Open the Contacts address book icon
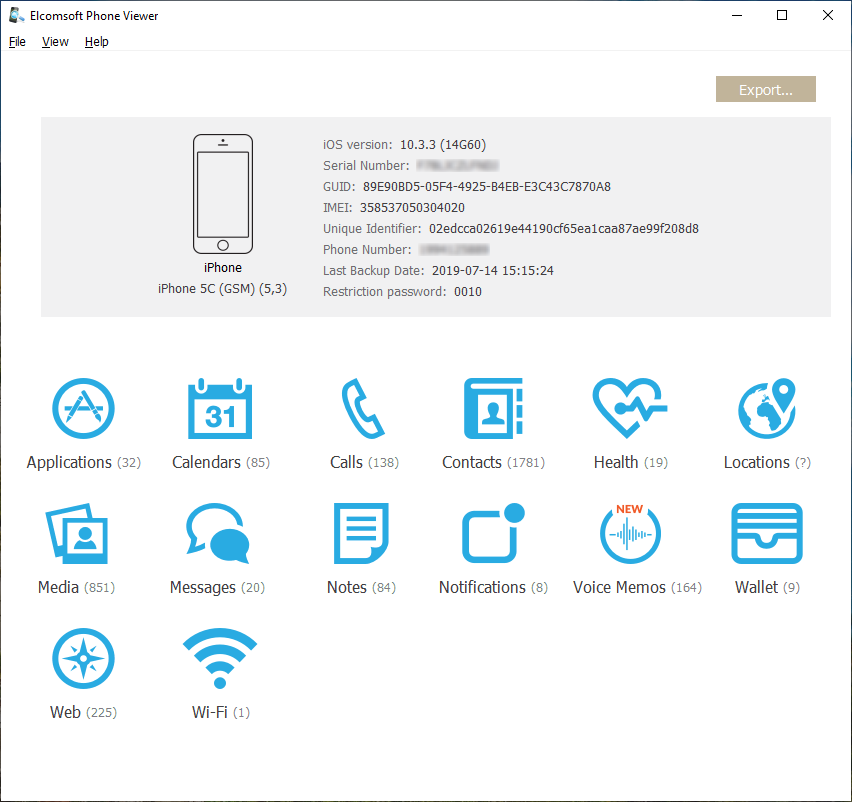The image size is (852, 802). (x=493, y=409)
